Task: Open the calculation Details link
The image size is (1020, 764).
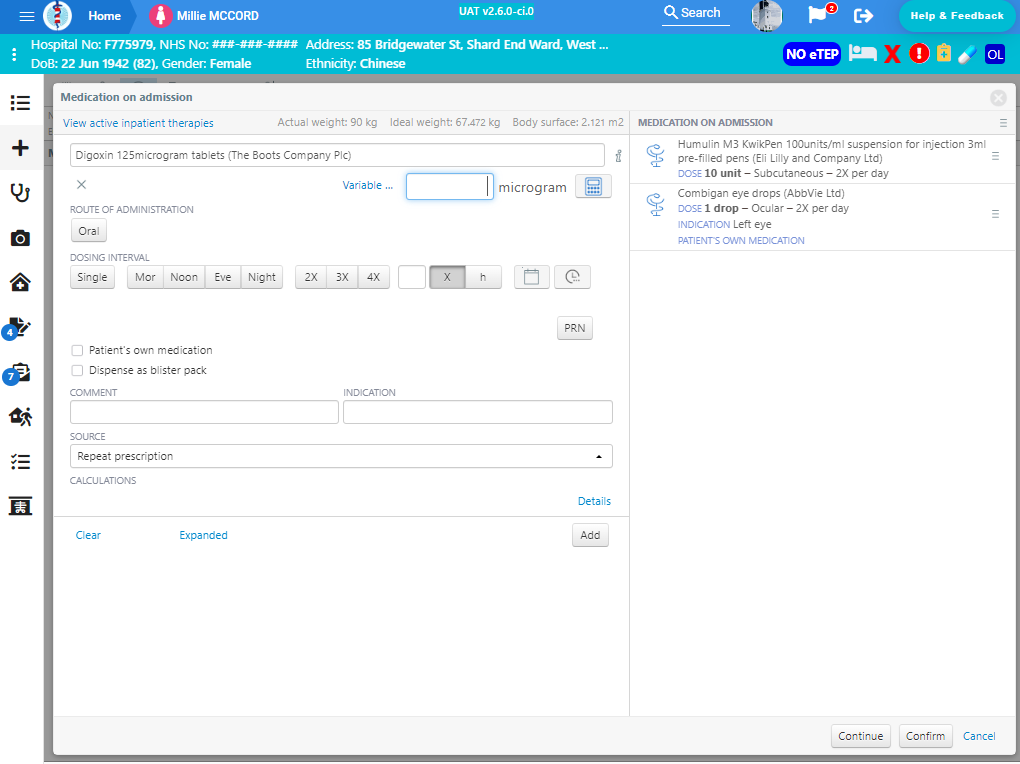Action: point(594,501)
